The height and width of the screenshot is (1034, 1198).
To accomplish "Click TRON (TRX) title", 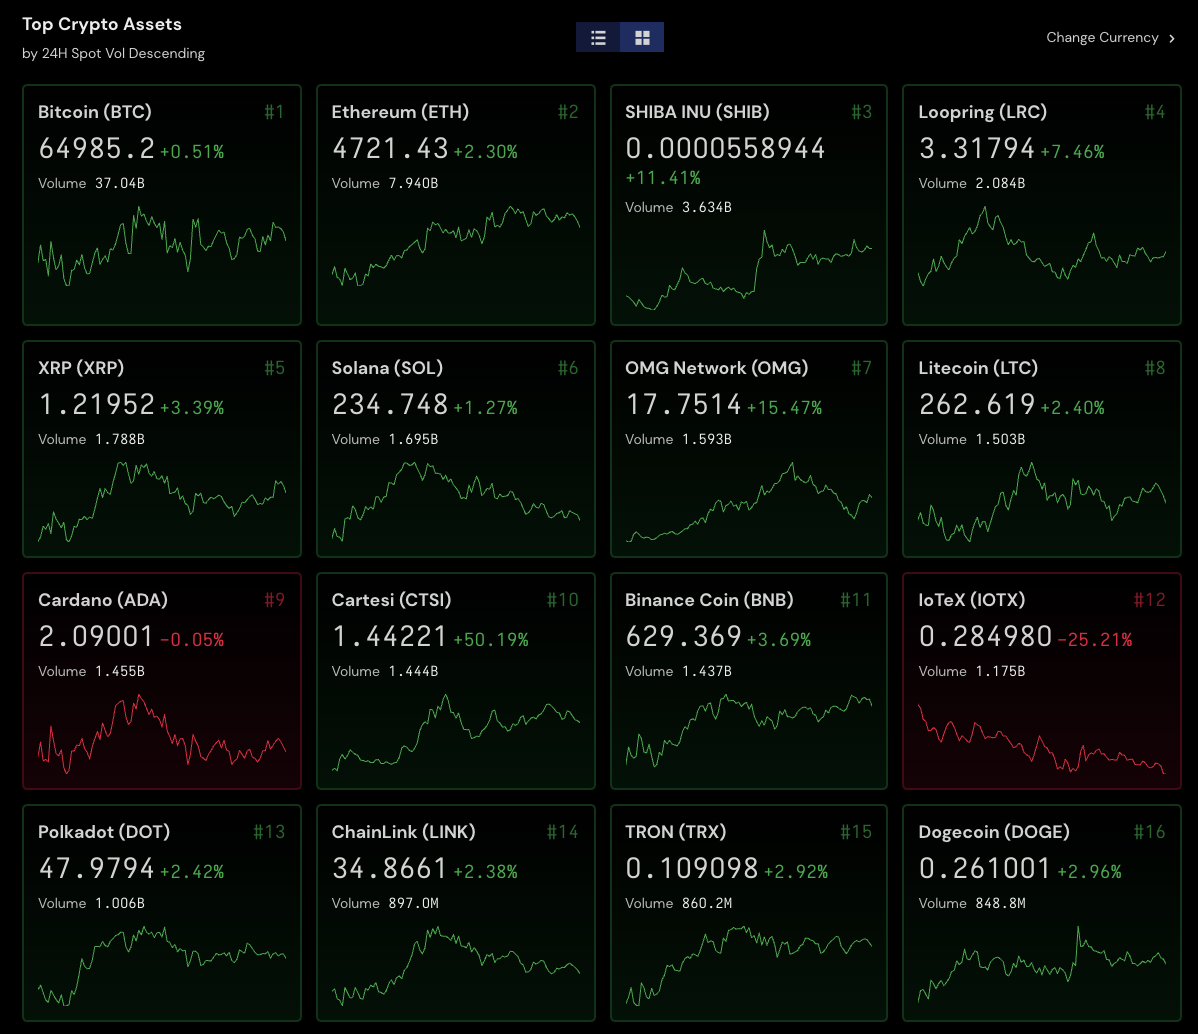I will [675, 831].
